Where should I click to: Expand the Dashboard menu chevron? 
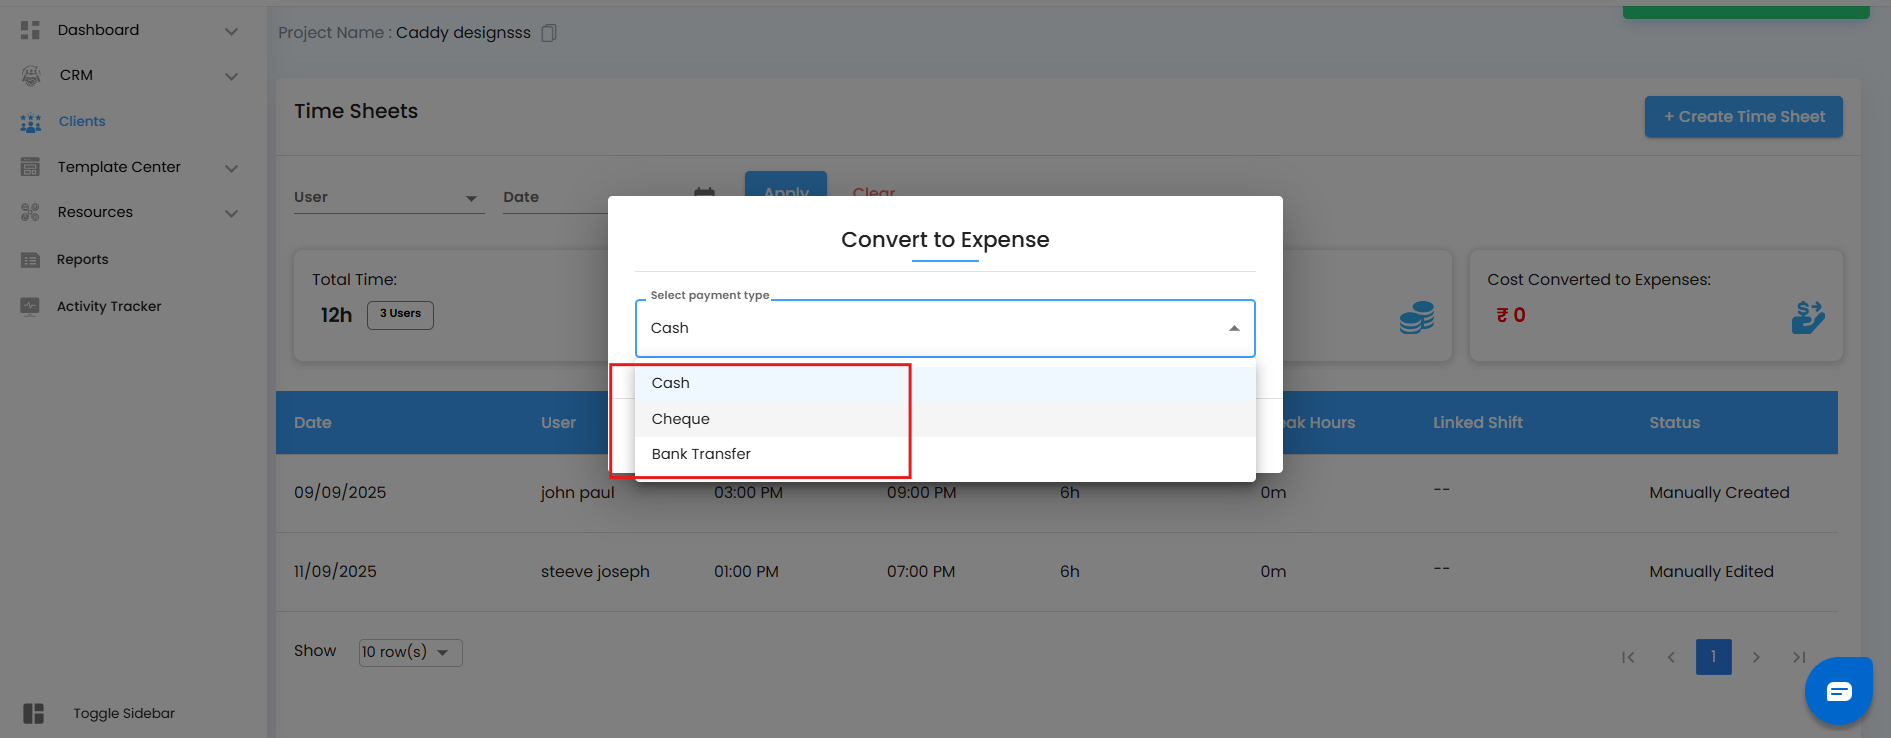(x=231, y=31)
